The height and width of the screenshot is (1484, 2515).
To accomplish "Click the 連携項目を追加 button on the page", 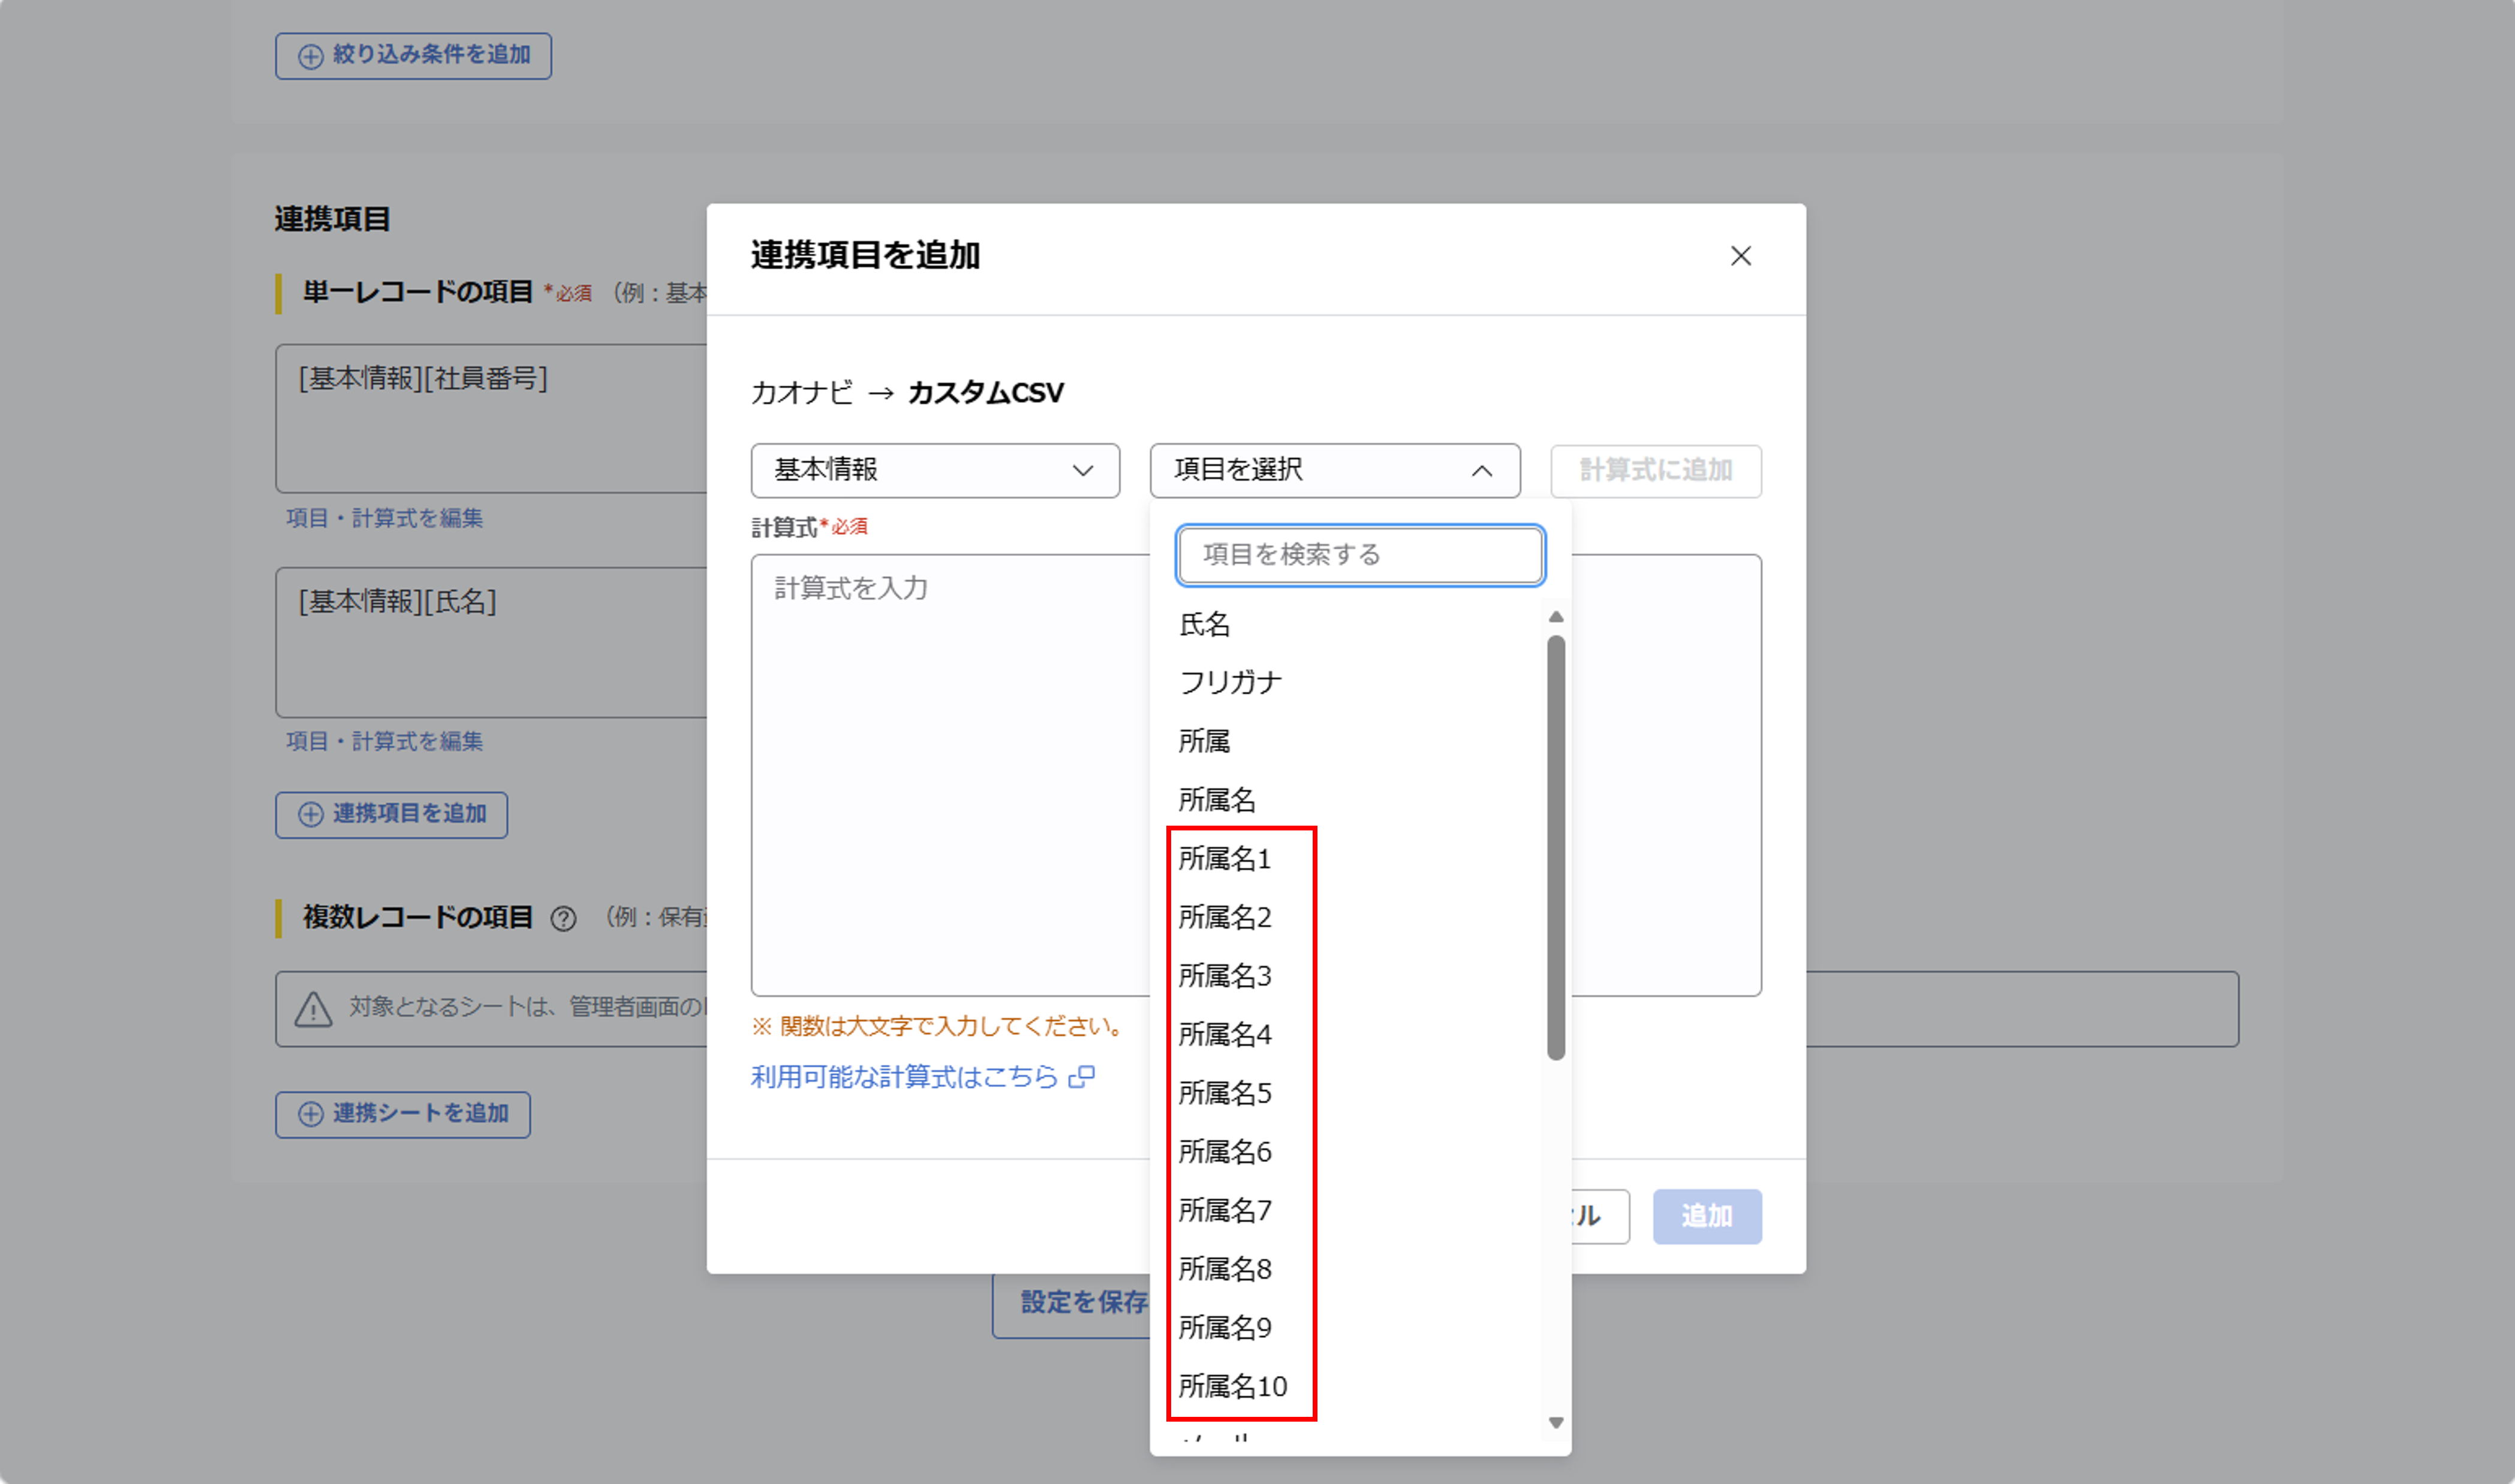I will coord(391,814).
